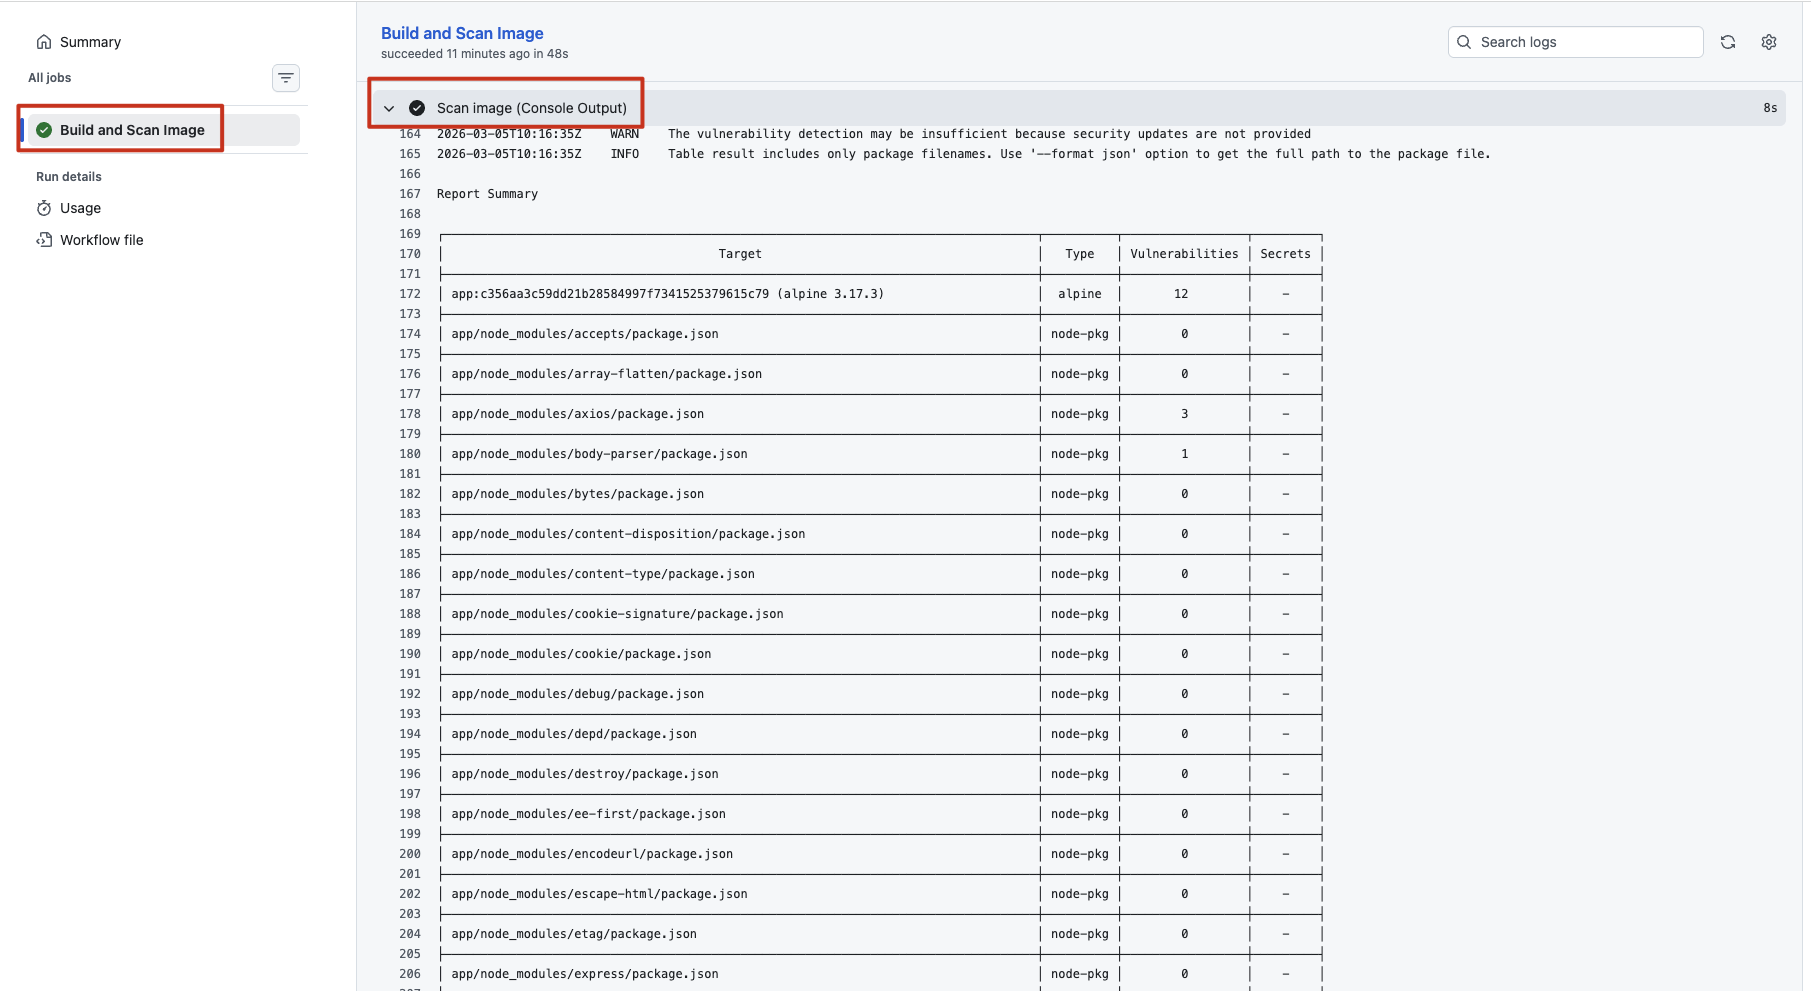Click log line number 167
The width and height of the screenshot is (1811, 991).
tap(410, 194)
